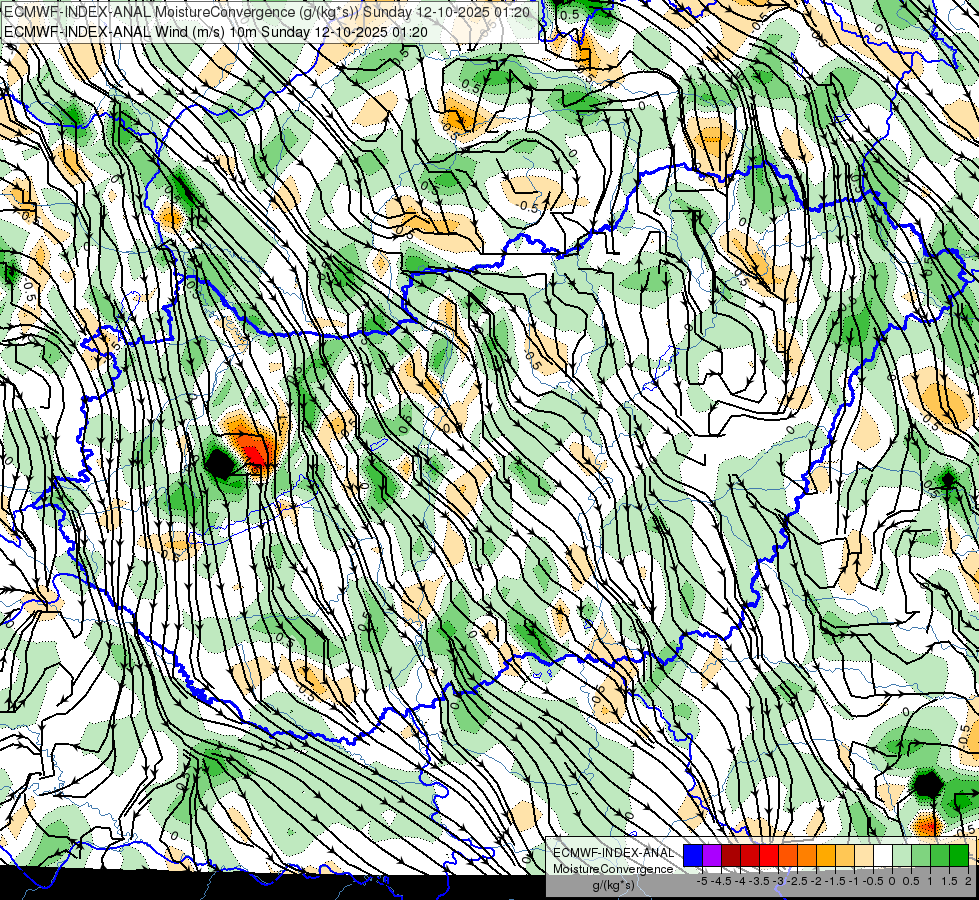This screenshot has width=979, height=900.
Task: Click the pale peach swatch between -1 and -0.5
Action: [x=864, y=856]
